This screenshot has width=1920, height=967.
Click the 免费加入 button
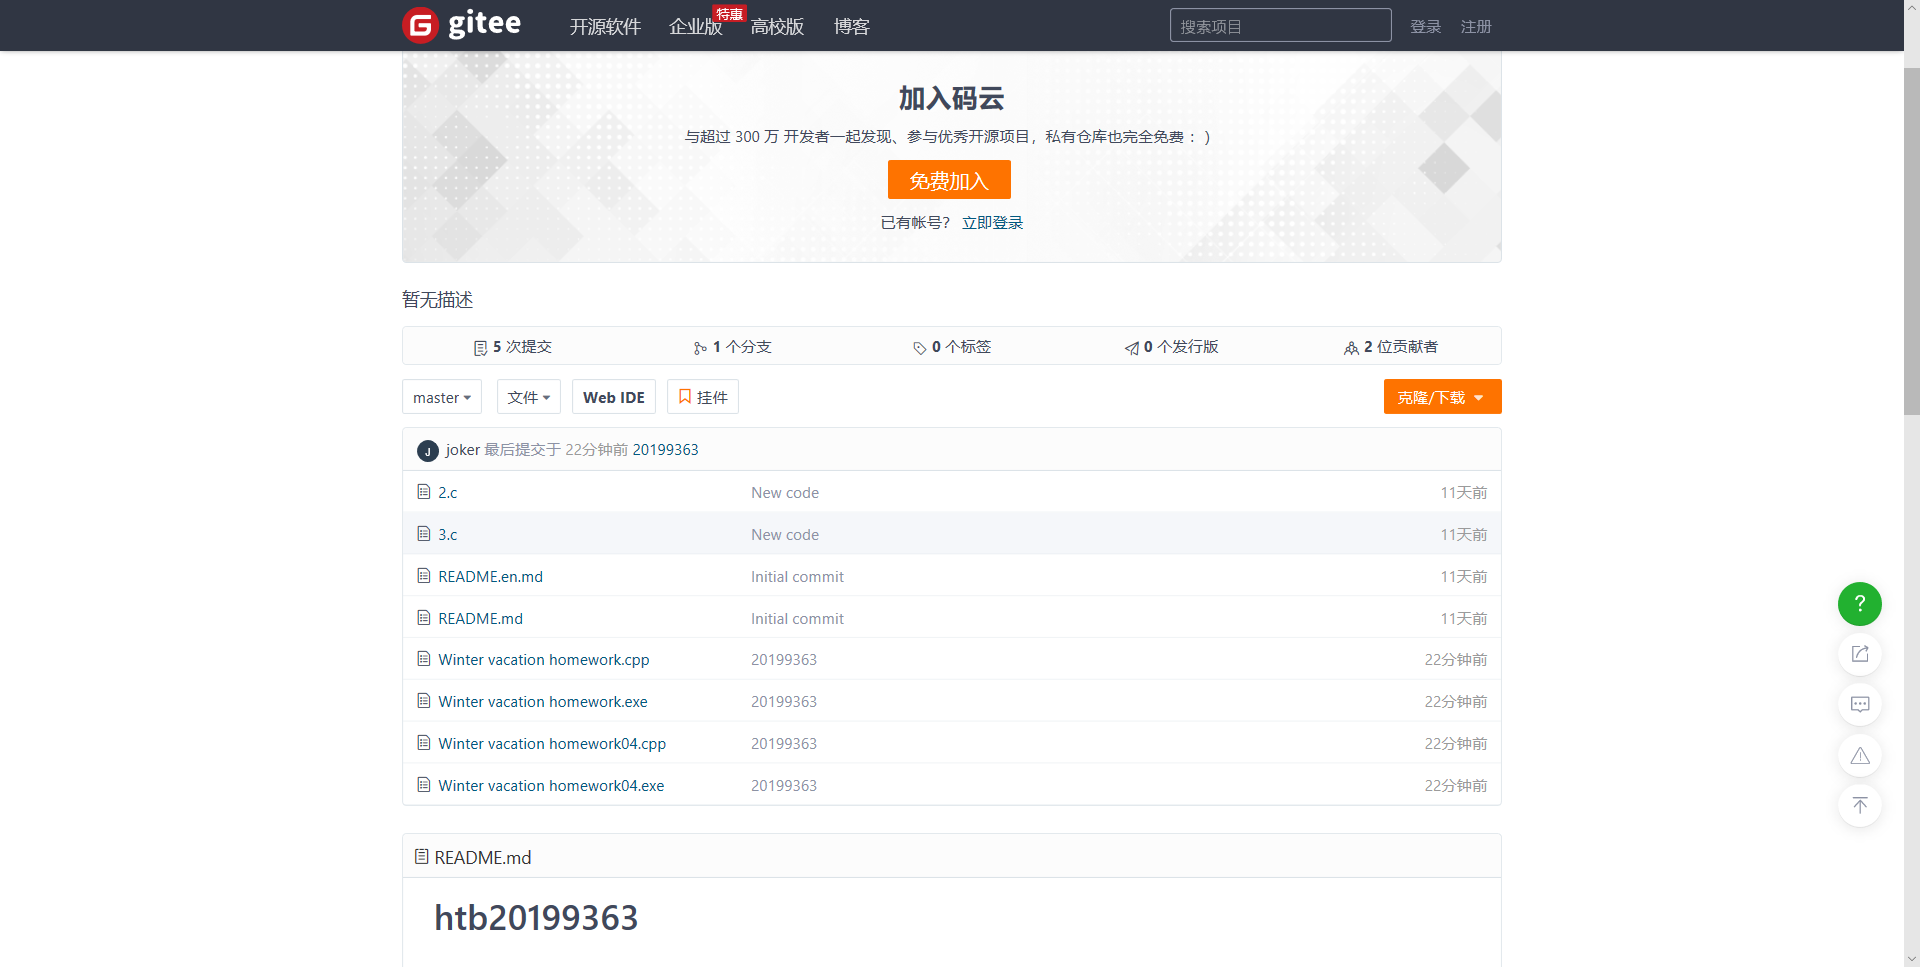point(949,180)
